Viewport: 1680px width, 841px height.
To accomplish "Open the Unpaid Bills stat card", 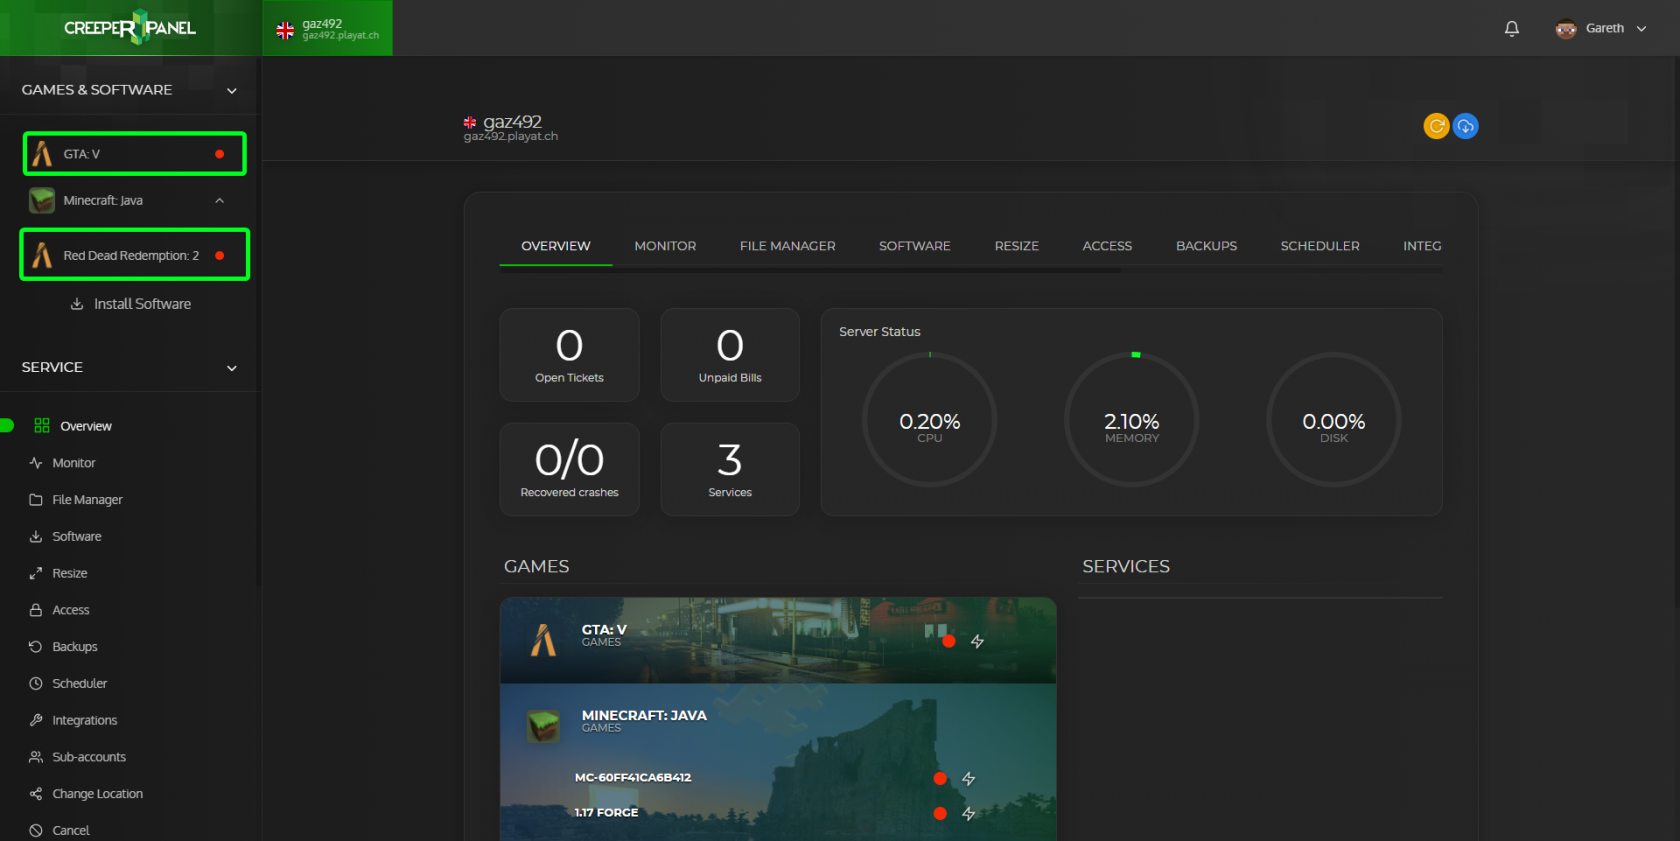I will [x=730, y=355].
